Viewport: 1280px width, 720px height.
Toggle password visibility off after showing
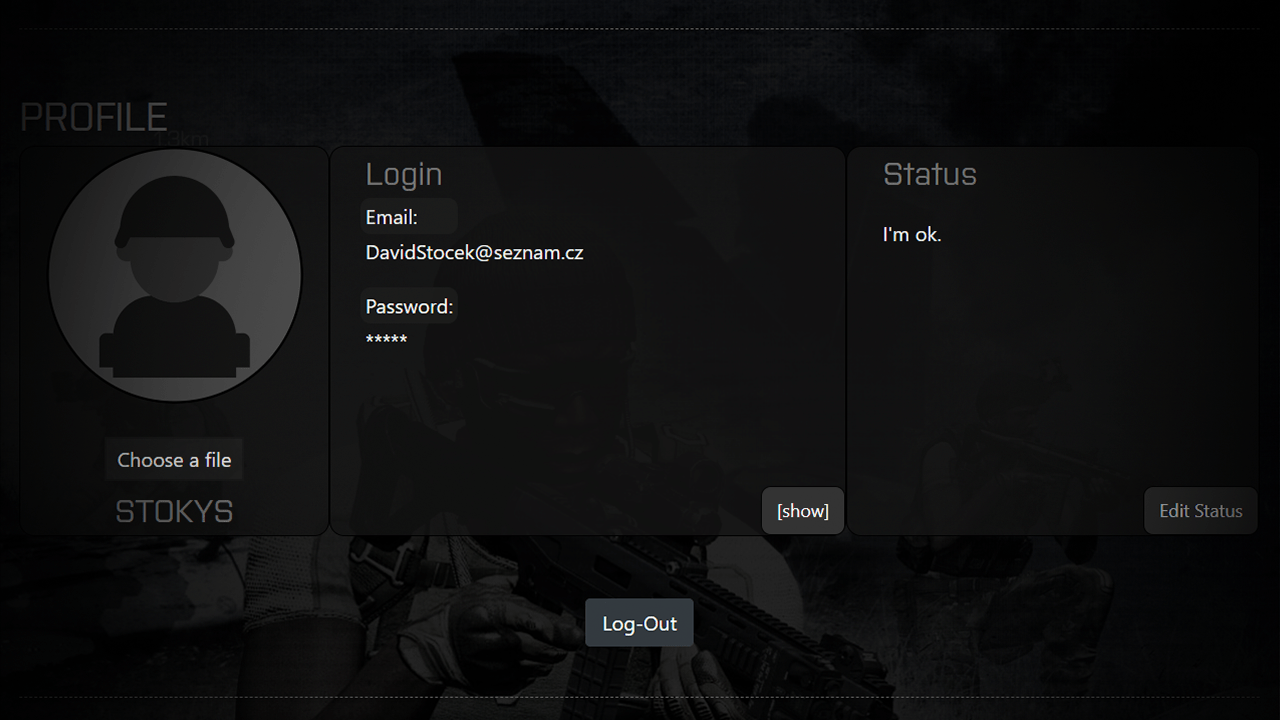(802, 510)
